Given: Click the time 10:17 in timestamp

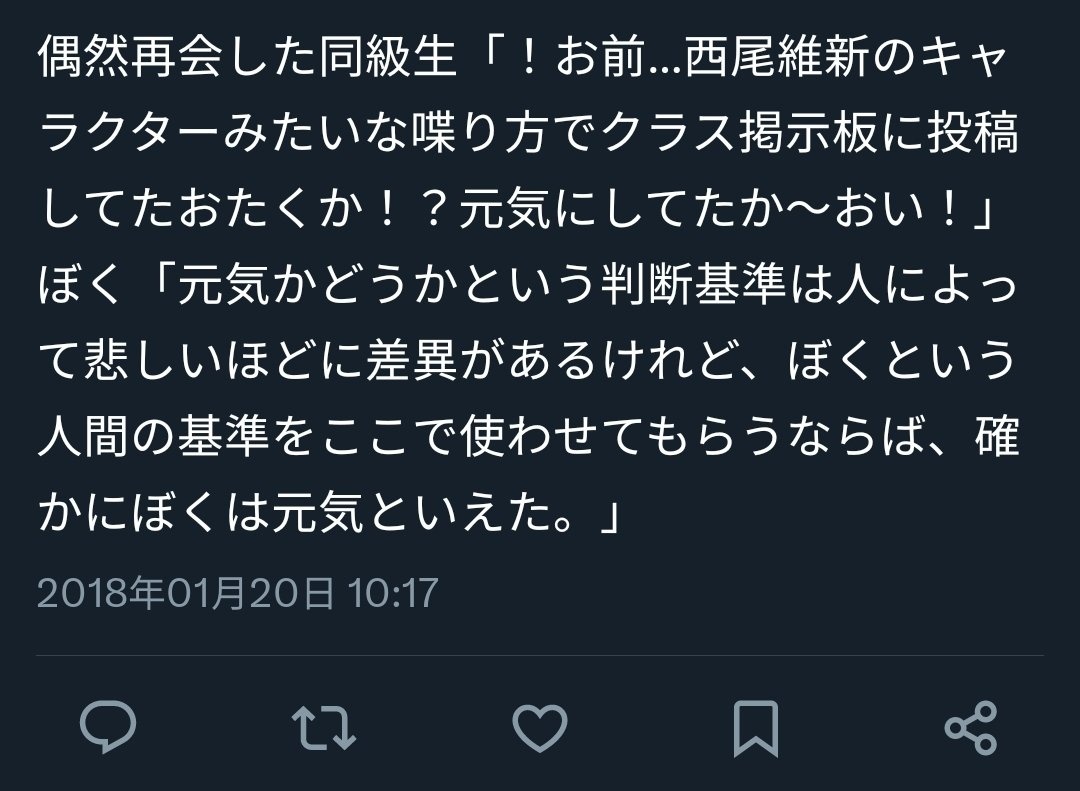Looking at the screenshot, I should (x=393, y=593).
